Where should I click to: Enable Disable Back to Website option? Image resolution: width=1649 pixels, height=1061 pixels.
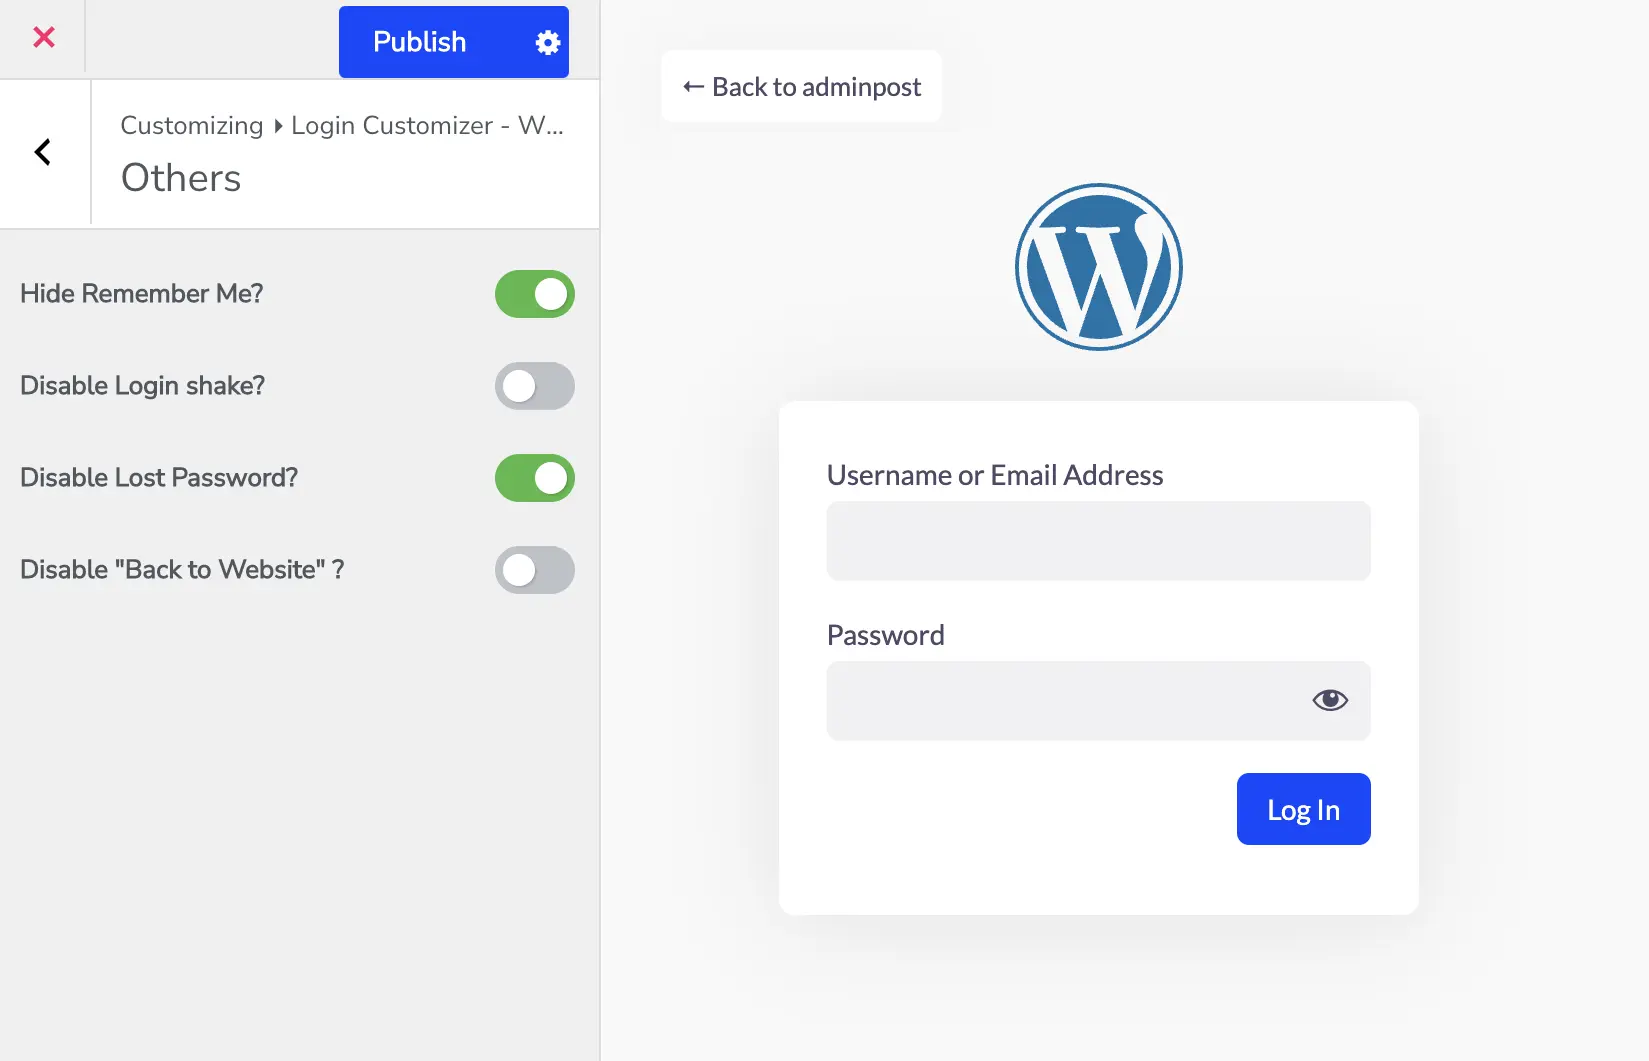[x=535, y=570]
